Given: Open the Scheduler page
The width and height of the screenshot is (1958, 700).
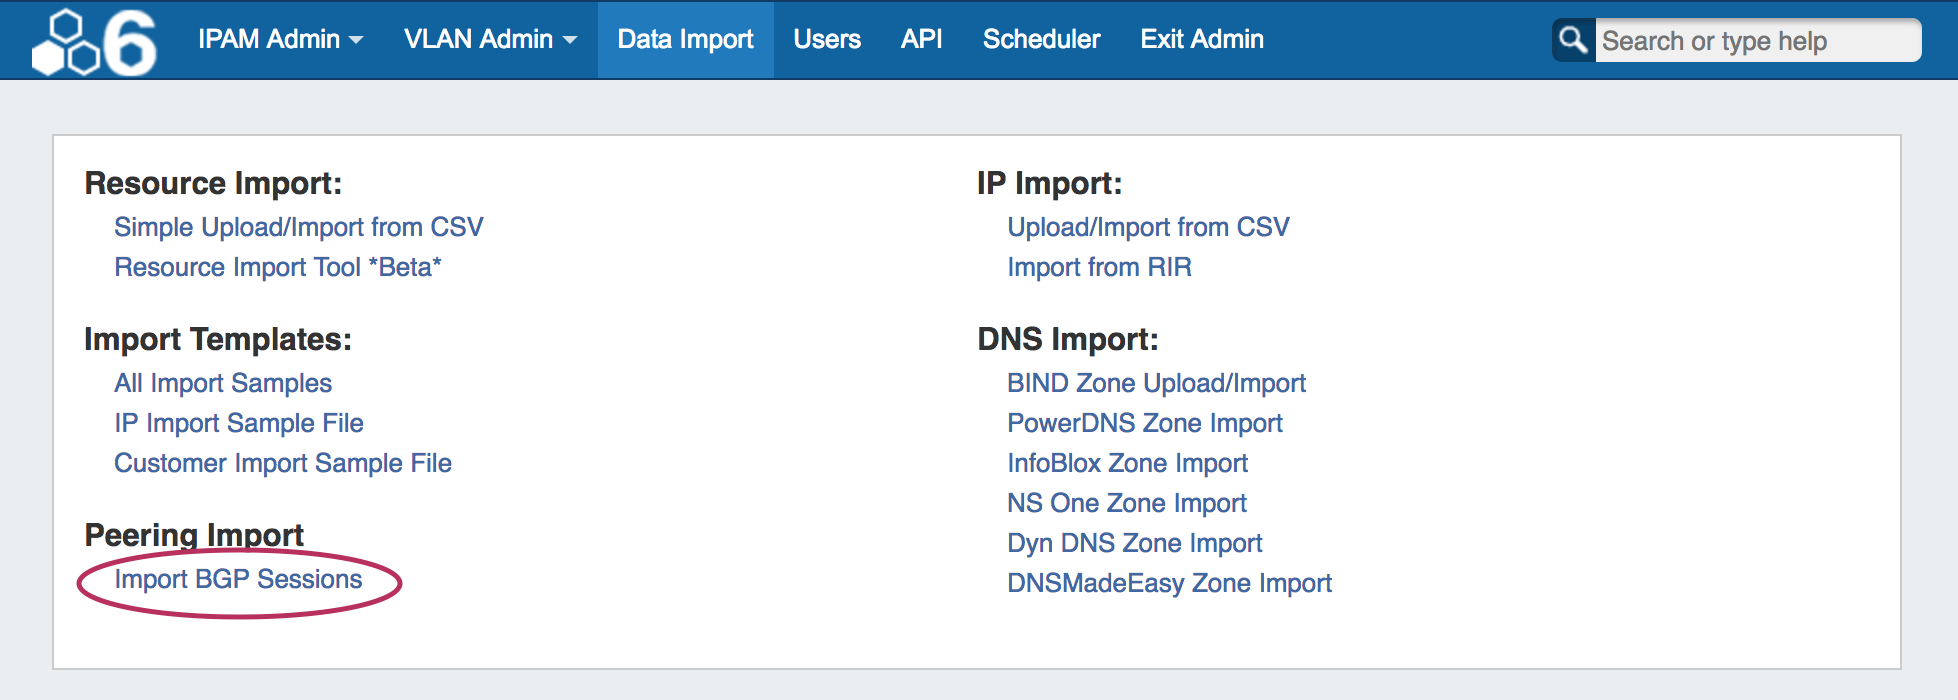Looking at the screenshot, I should [x=1041, y=39].
